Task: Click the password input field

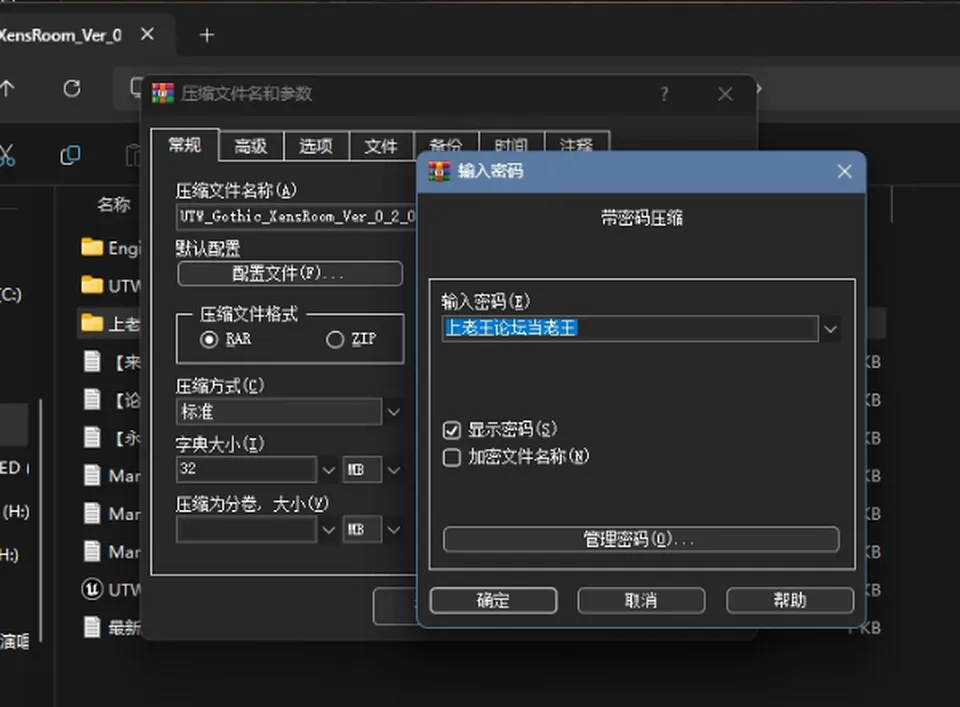Action: (x=630, y=329)
